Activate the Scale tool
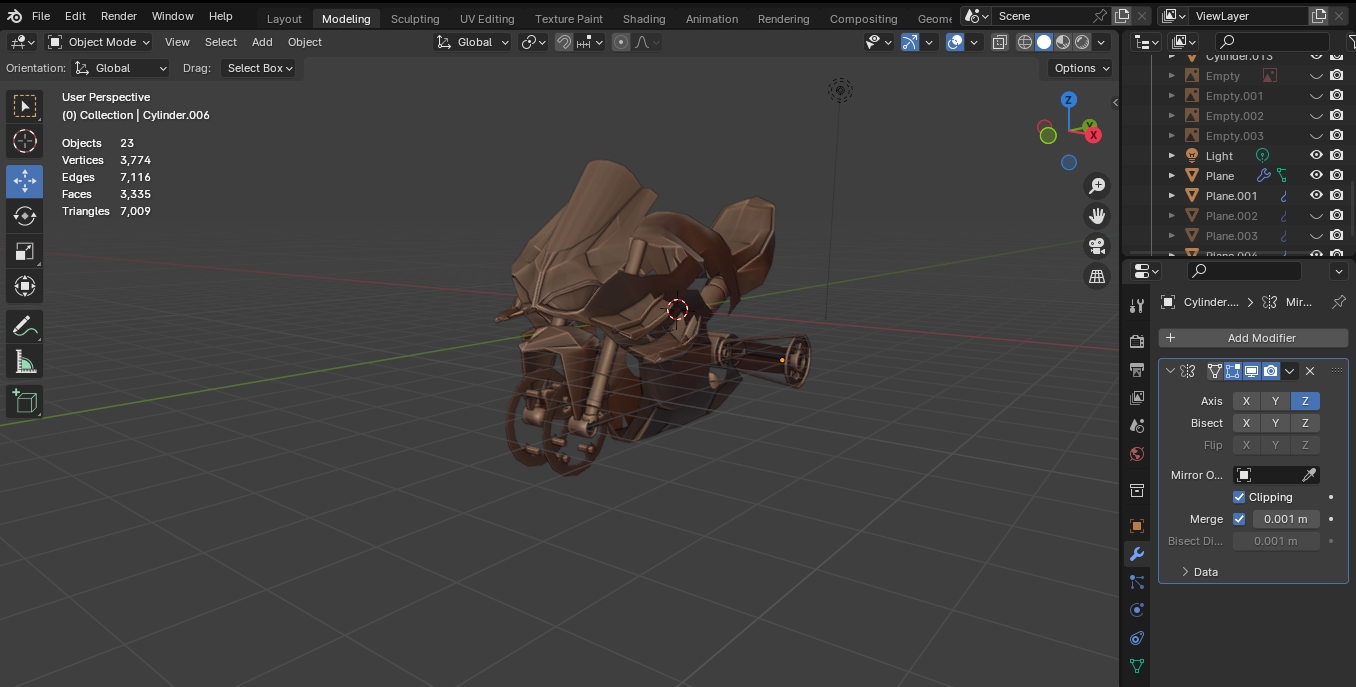The image size is (1356, 687). tap(25, 252)
